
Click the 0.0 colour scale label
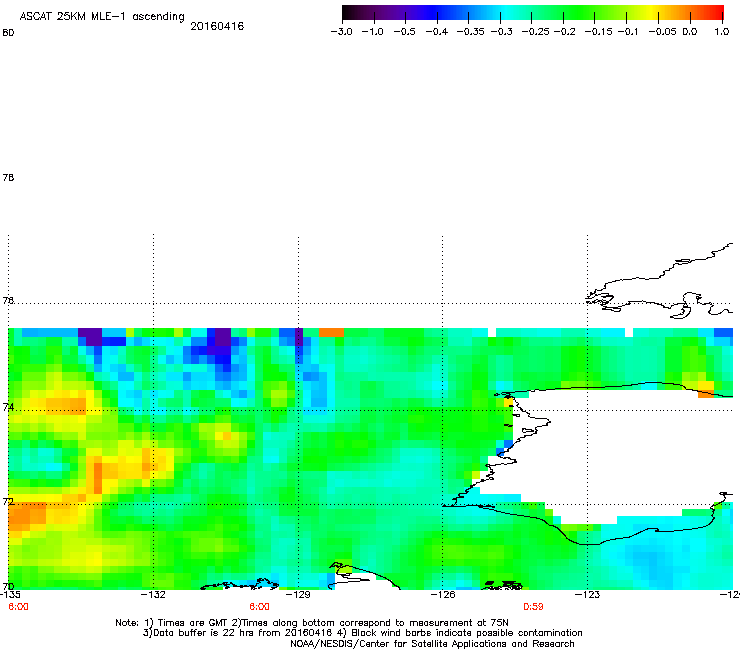tap(690, 32)
